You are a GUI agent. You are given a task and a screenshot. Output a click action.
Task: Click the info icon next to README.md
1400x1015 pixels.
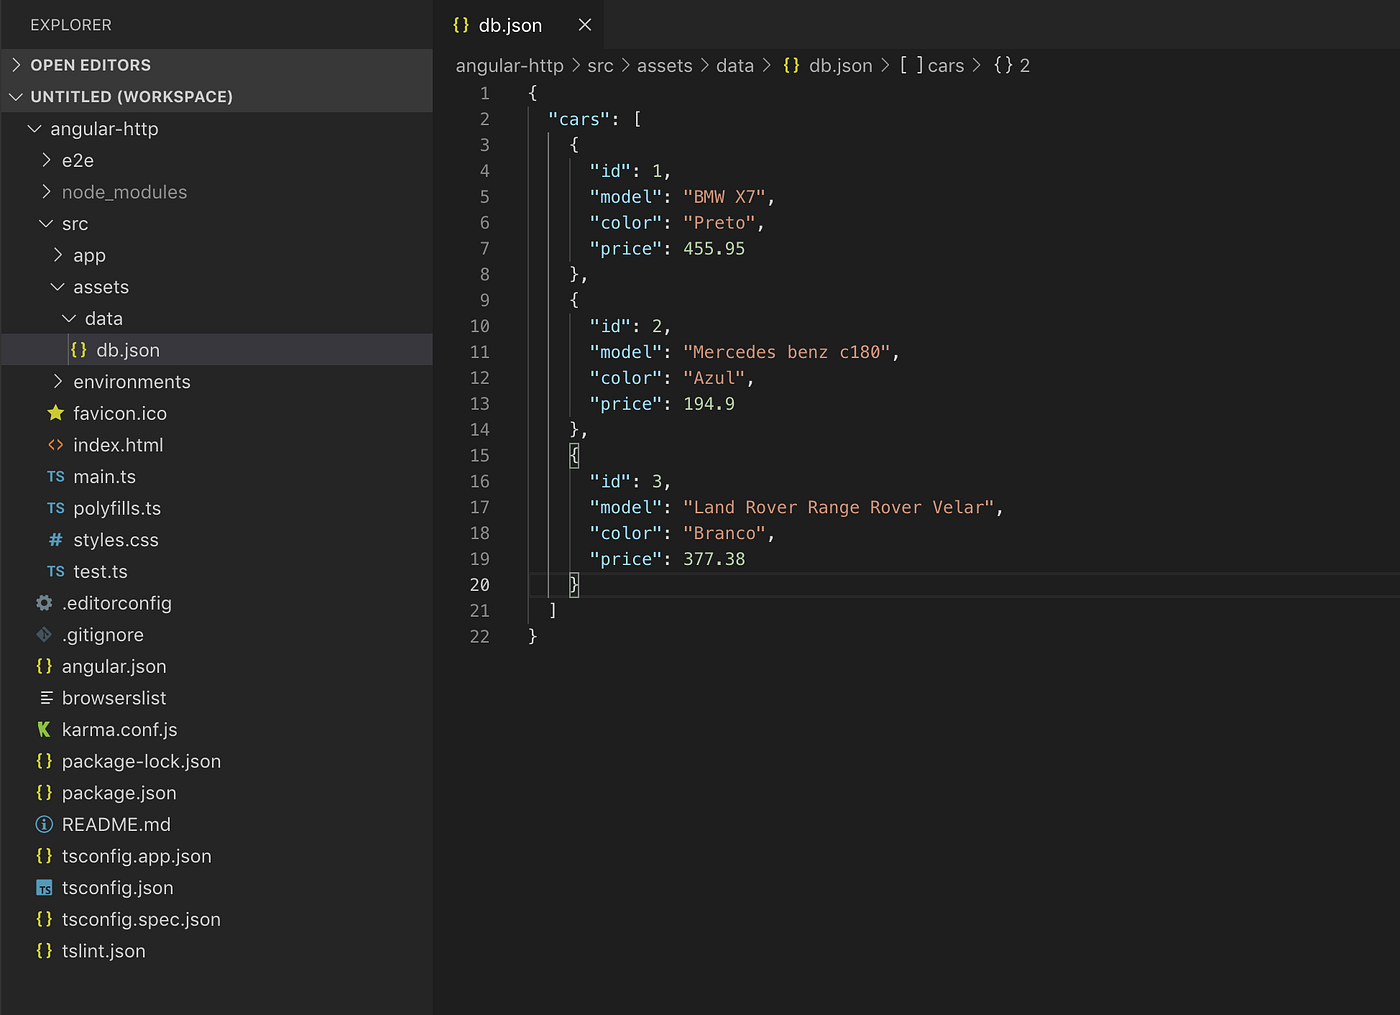[x=44, y=824]
